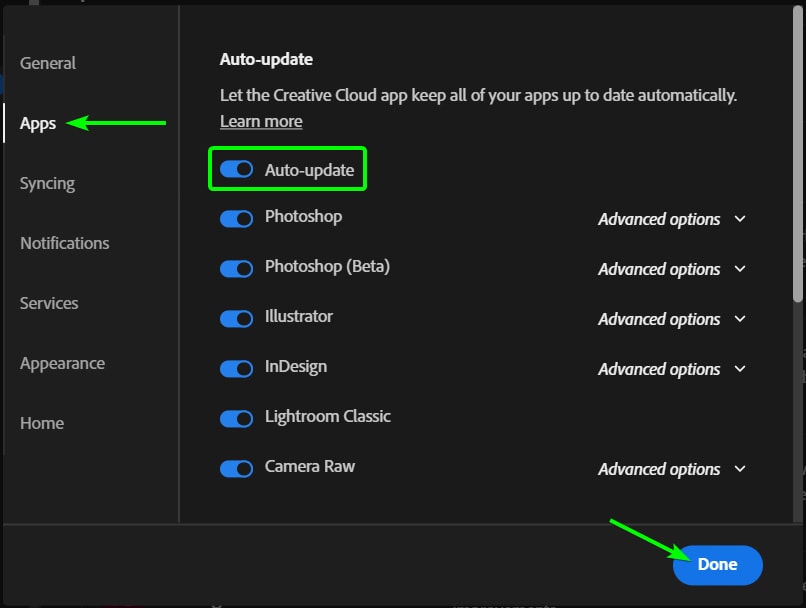Image resolution: width=806 pixels, height=608 pixels.
Task: Open the Services section
Action: [x=49, y=303]
